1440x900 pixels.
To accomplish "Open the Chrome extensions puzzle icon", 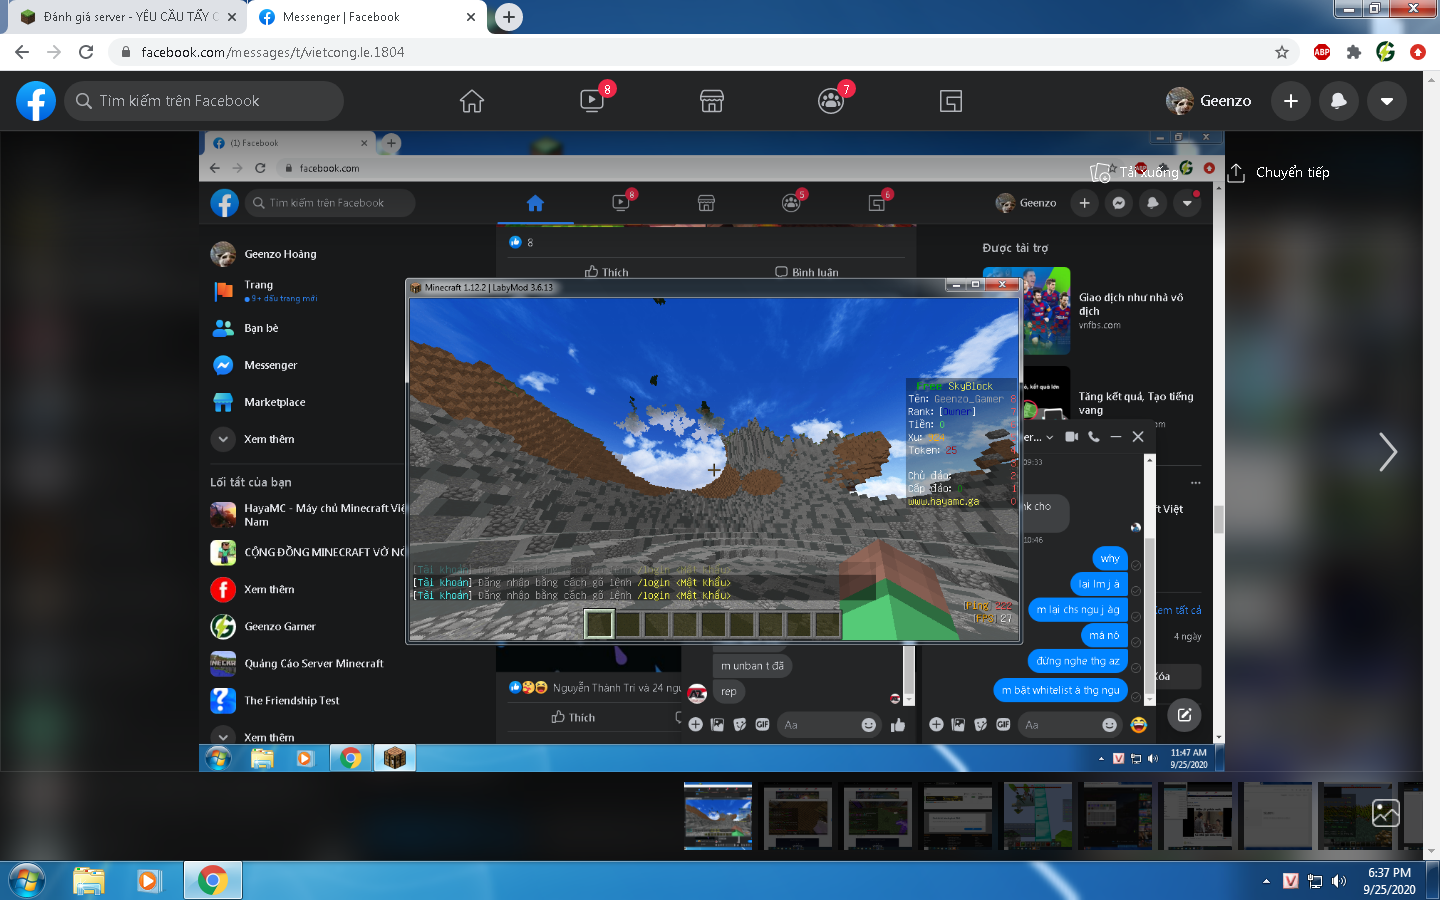I will pos(1354,52).
